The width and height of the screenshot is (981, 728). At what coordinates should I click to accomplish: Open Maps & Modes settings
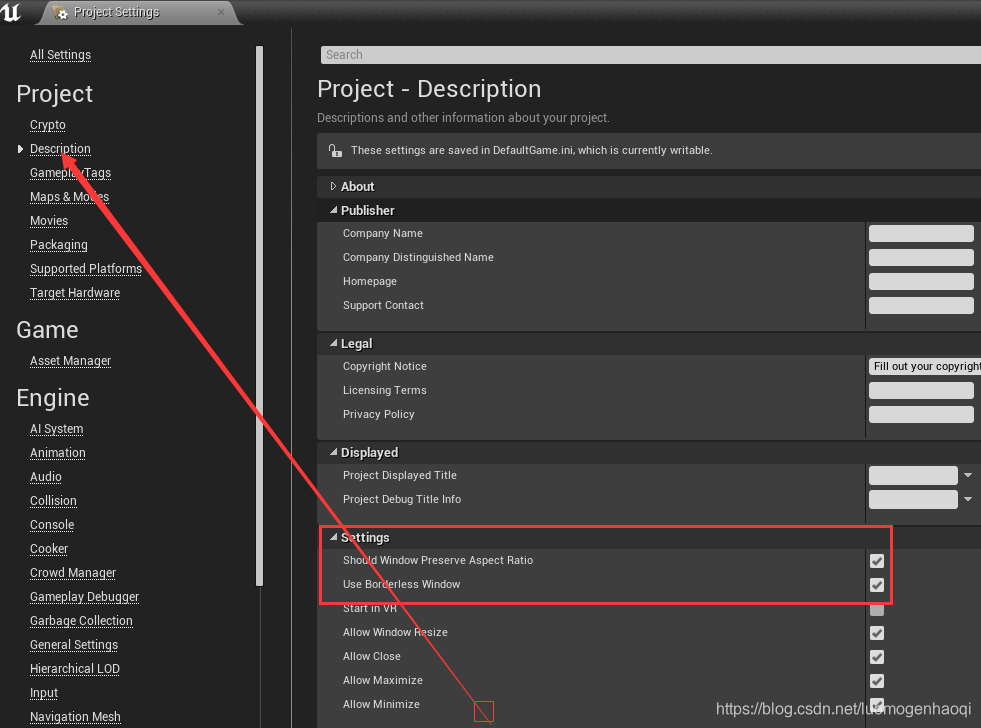pyautogui.click(x=69, y=197)
